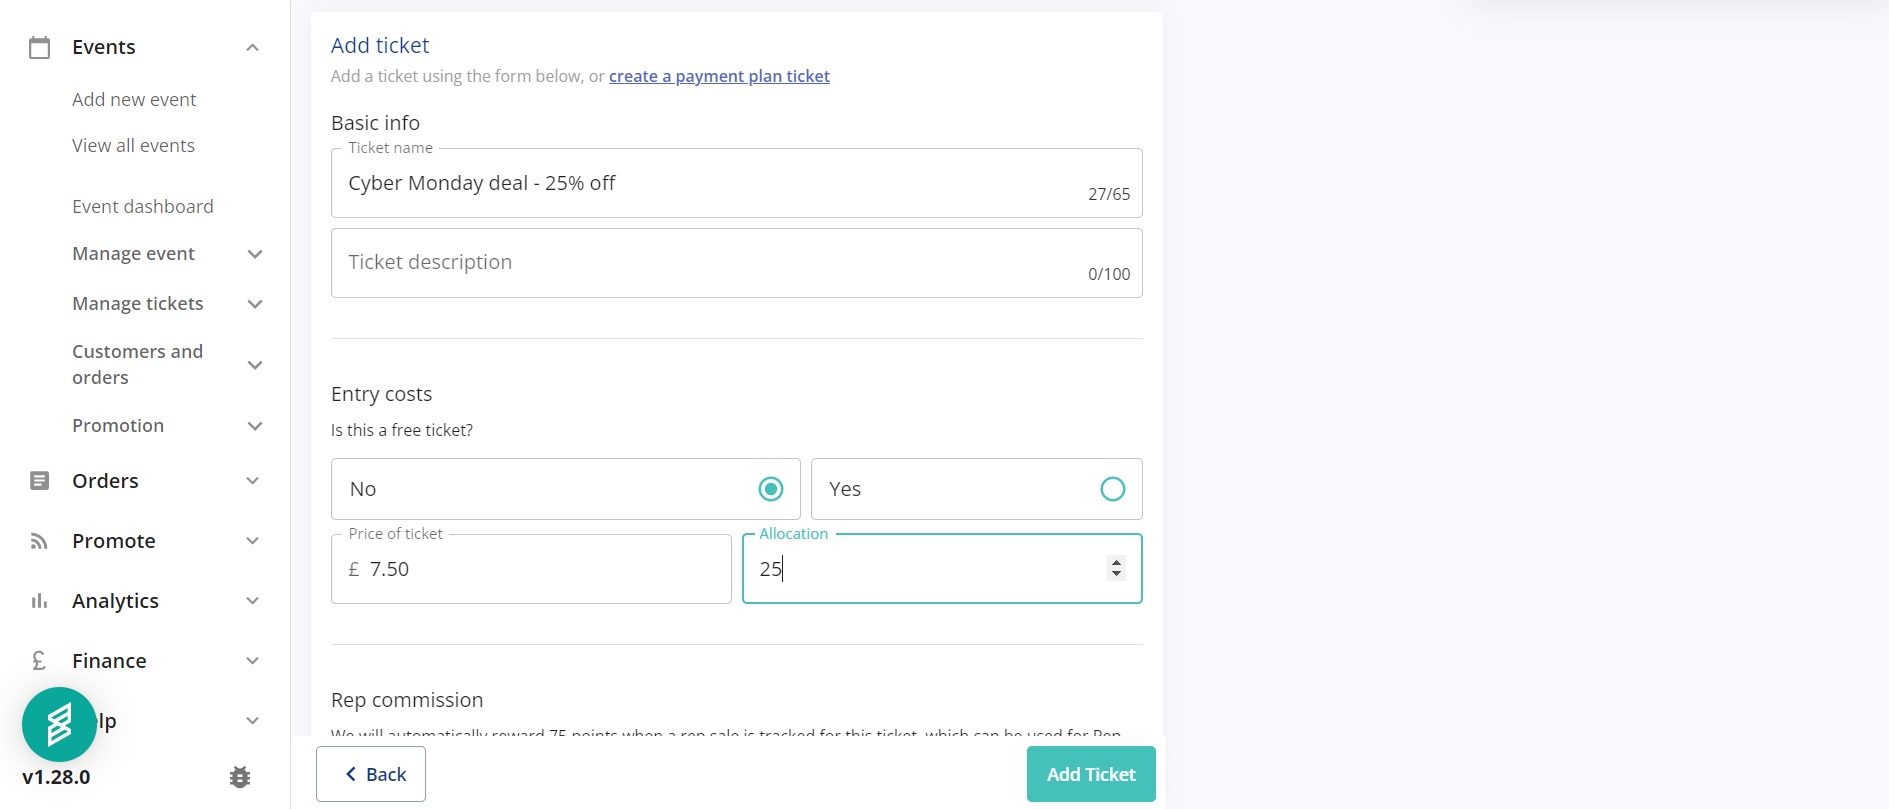Expand Customers and orders submenu

[x=255, y=365]
